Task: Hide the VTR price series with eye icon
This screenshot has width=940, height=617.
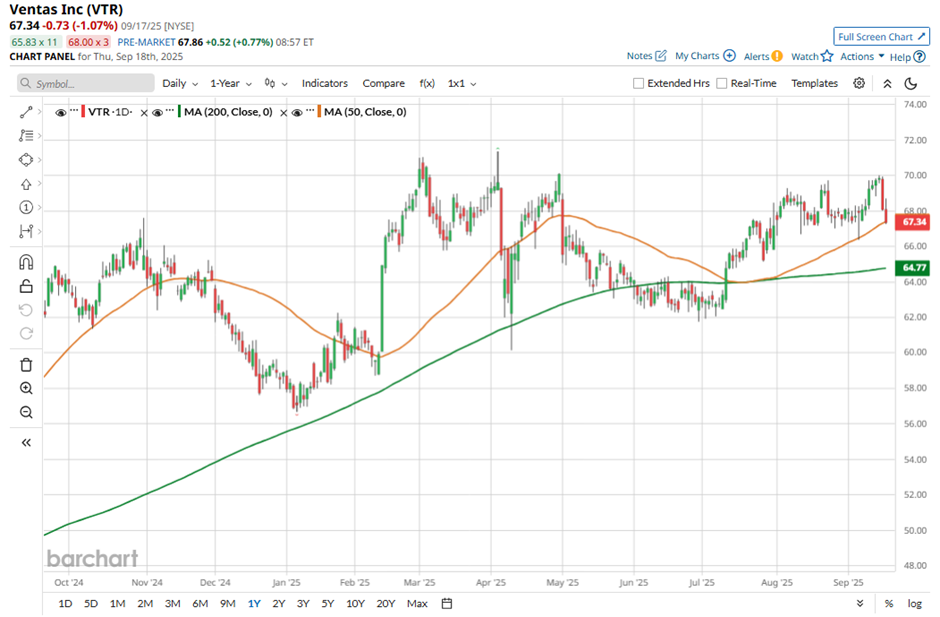Action: coord(61,113)
